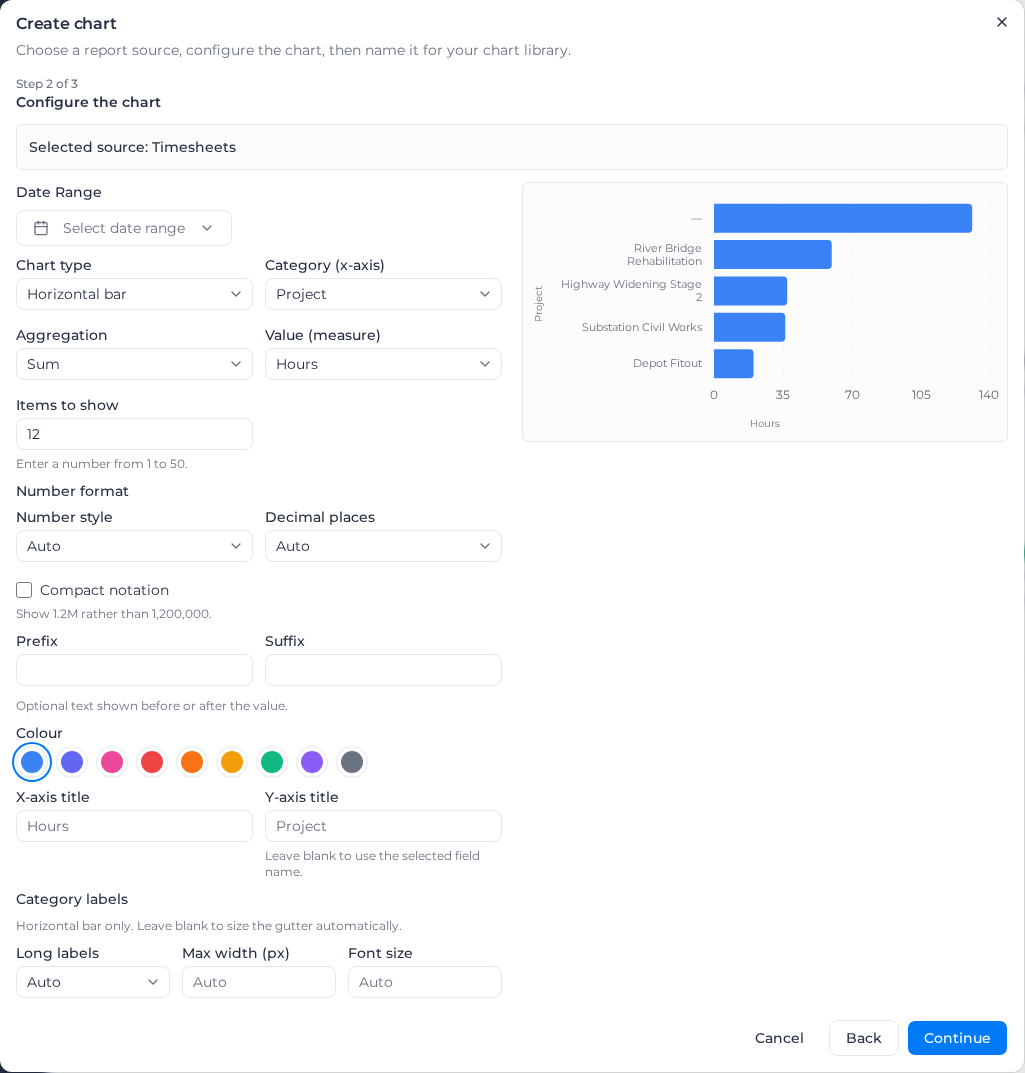Click the calendar icon in Date Range

(x=41, y=228)
